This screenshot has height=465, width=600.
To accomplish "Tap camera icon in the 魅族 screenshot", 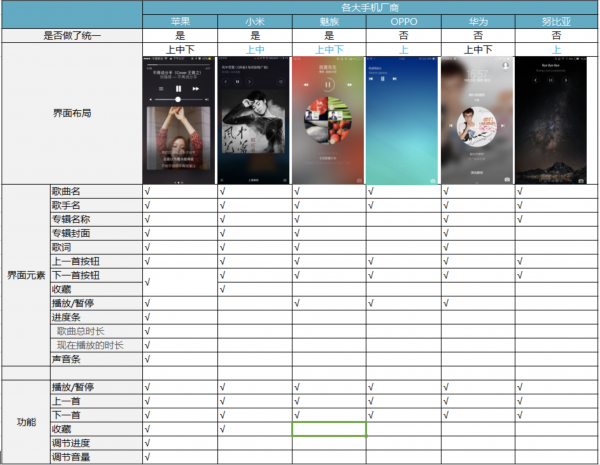I will coord(359,181).
